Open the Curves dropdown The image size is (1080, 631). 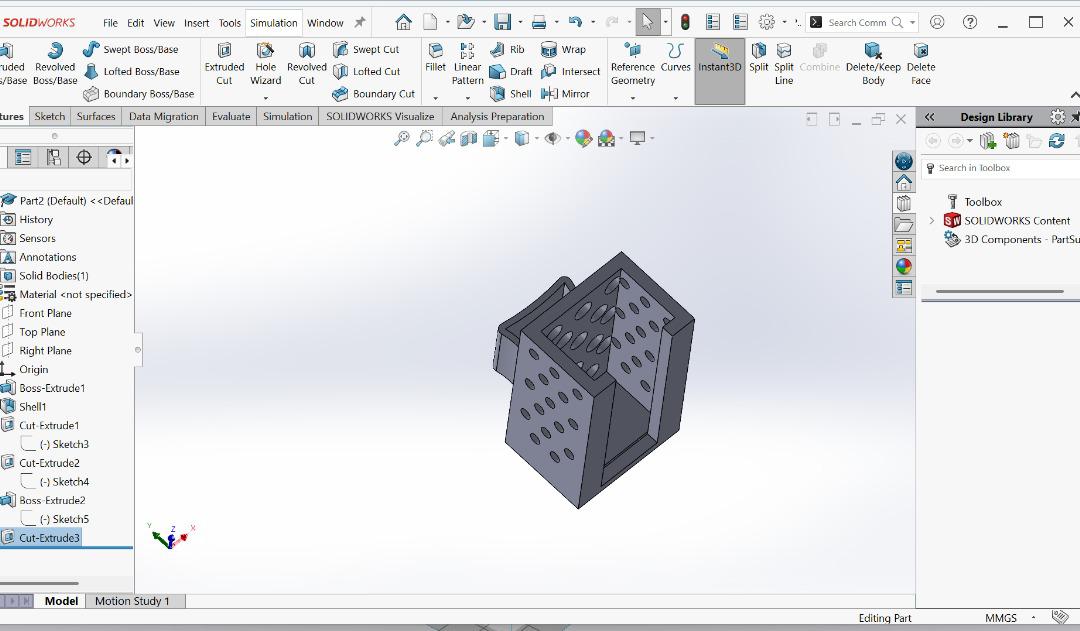676,98
